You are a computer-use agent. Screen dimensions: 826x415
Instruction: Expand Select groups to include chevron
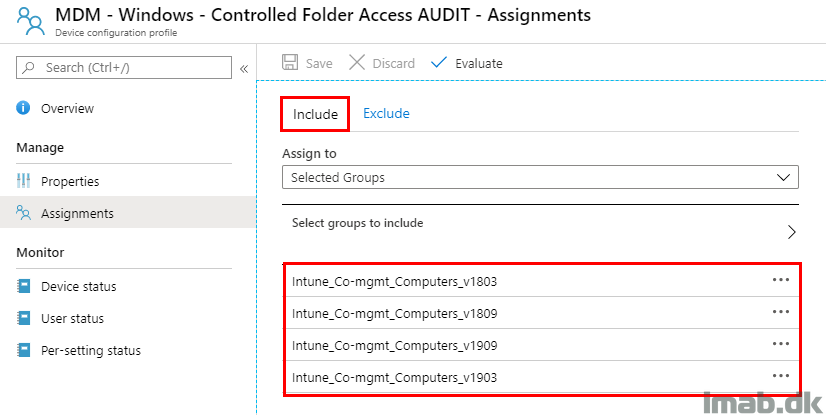pos(791,232)
